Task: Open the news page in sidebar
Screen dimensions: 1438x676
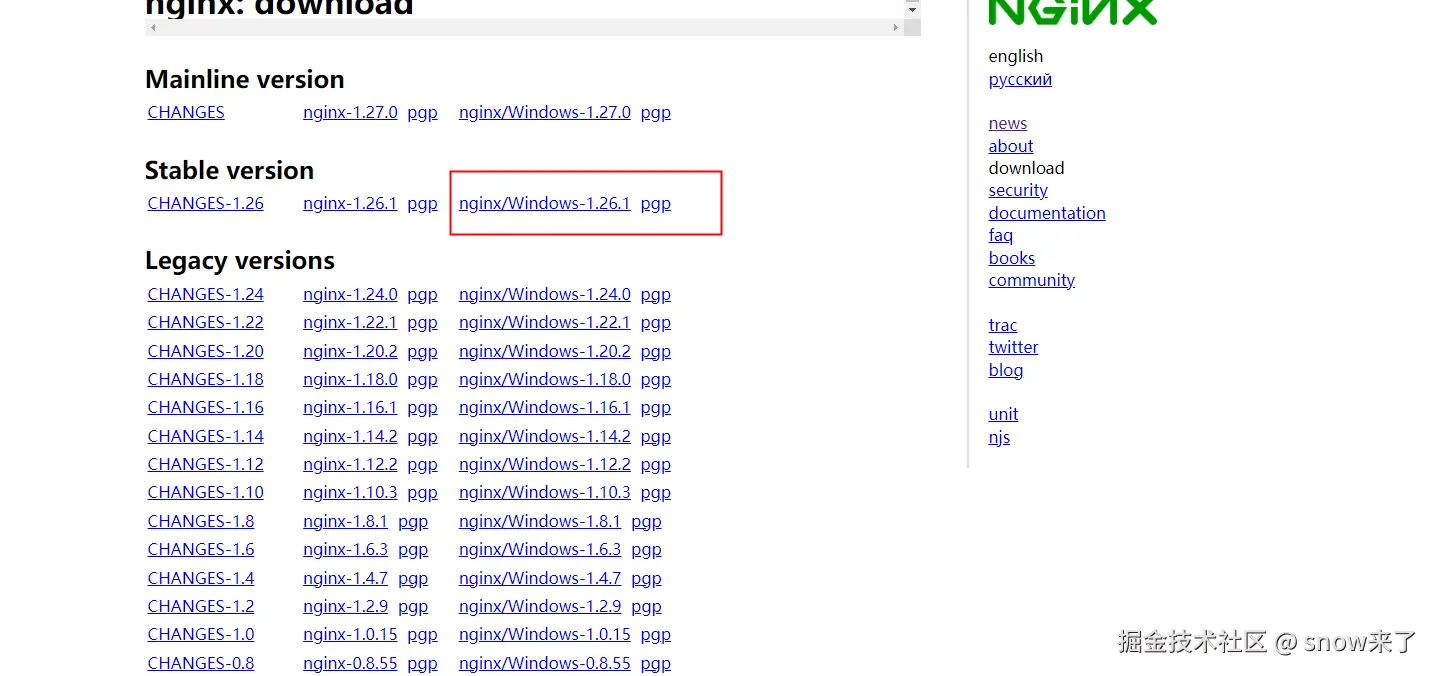Action: point(1008,123)
